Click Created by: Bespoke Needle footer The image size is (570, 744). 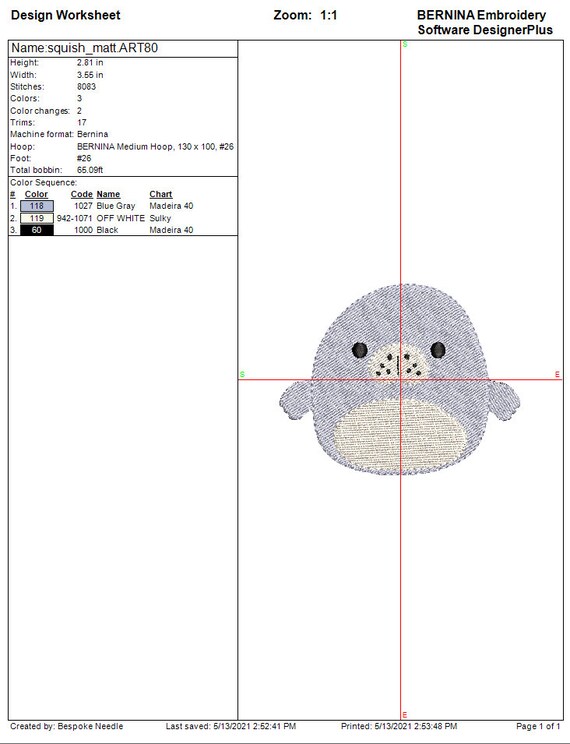66,726
